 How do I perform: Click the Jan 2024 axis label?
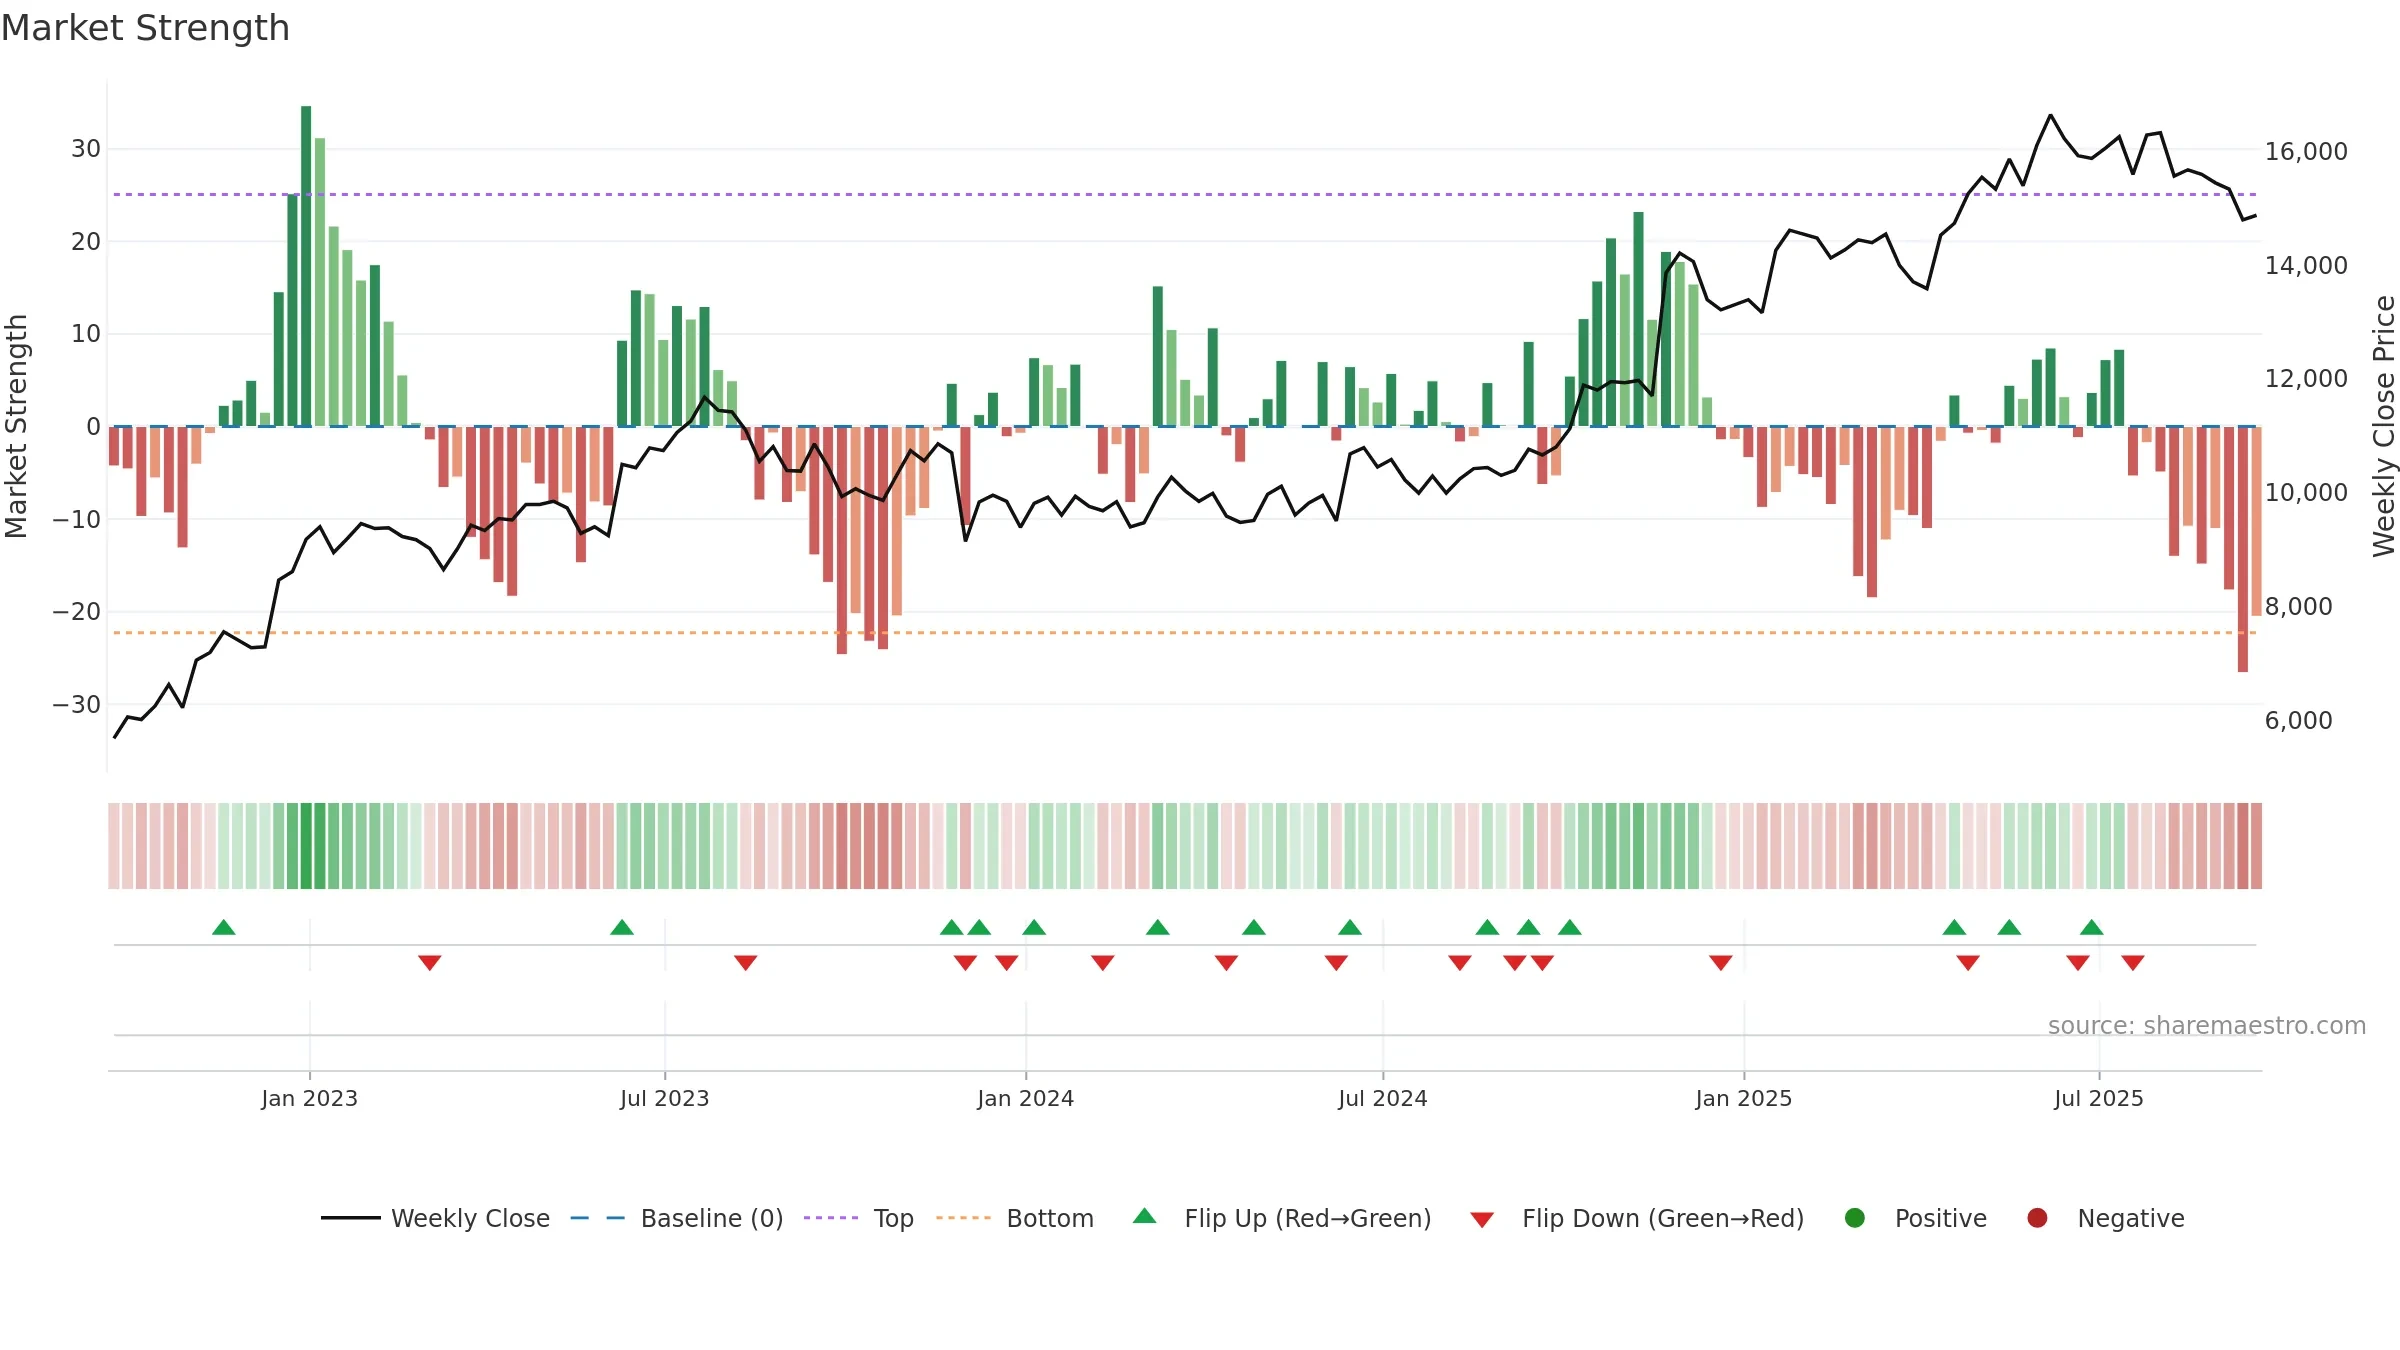[x=1026, y=1098]
